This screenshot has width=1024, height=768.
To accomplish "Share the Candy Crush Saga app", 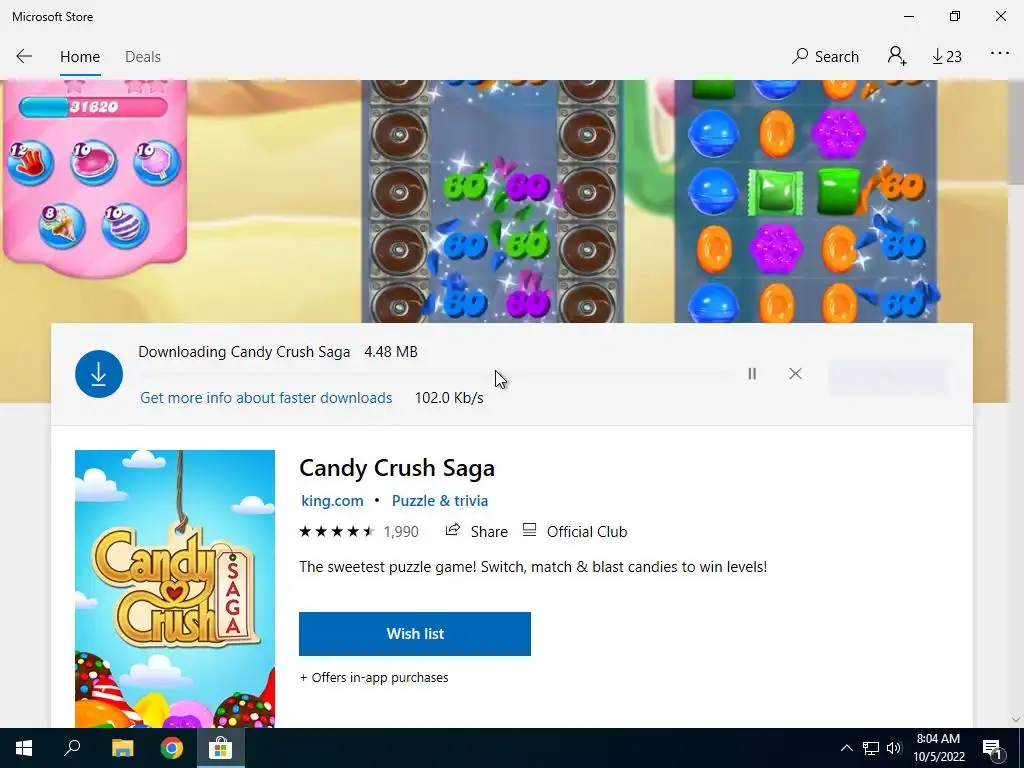I will (476, 532).
